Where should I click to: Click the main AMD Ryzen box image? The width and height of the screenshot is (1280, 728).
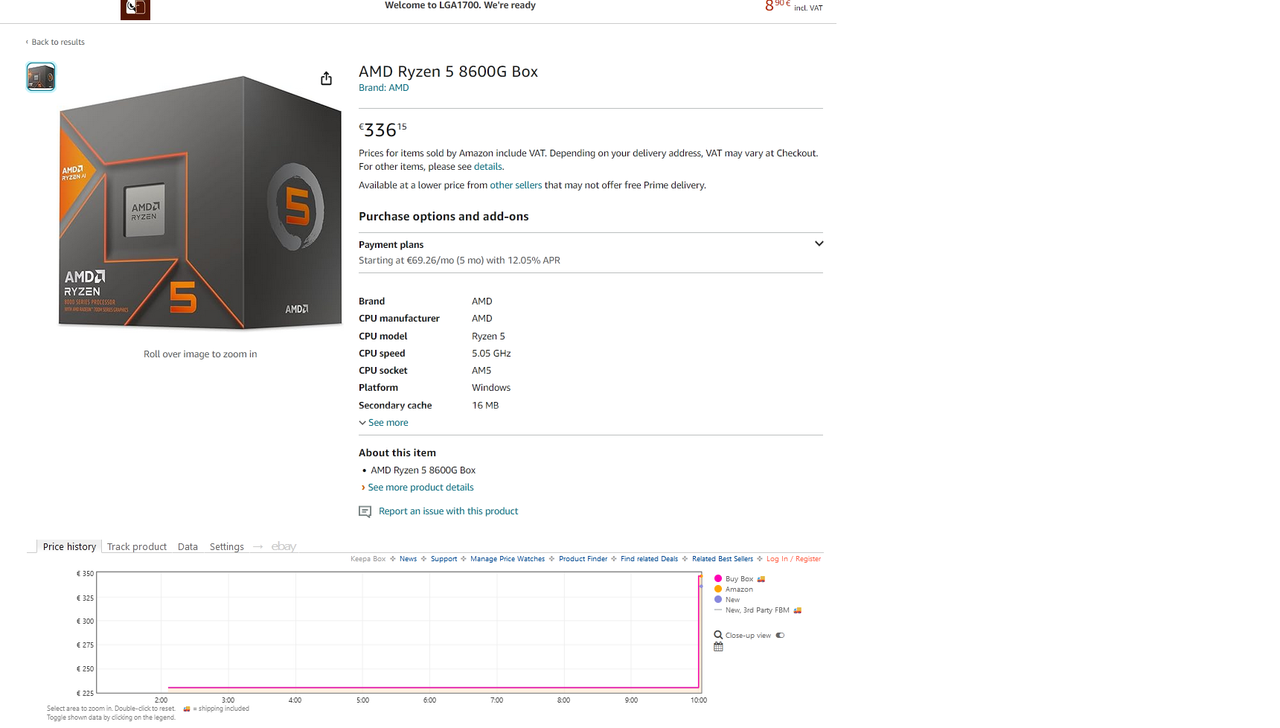point(200,202)
